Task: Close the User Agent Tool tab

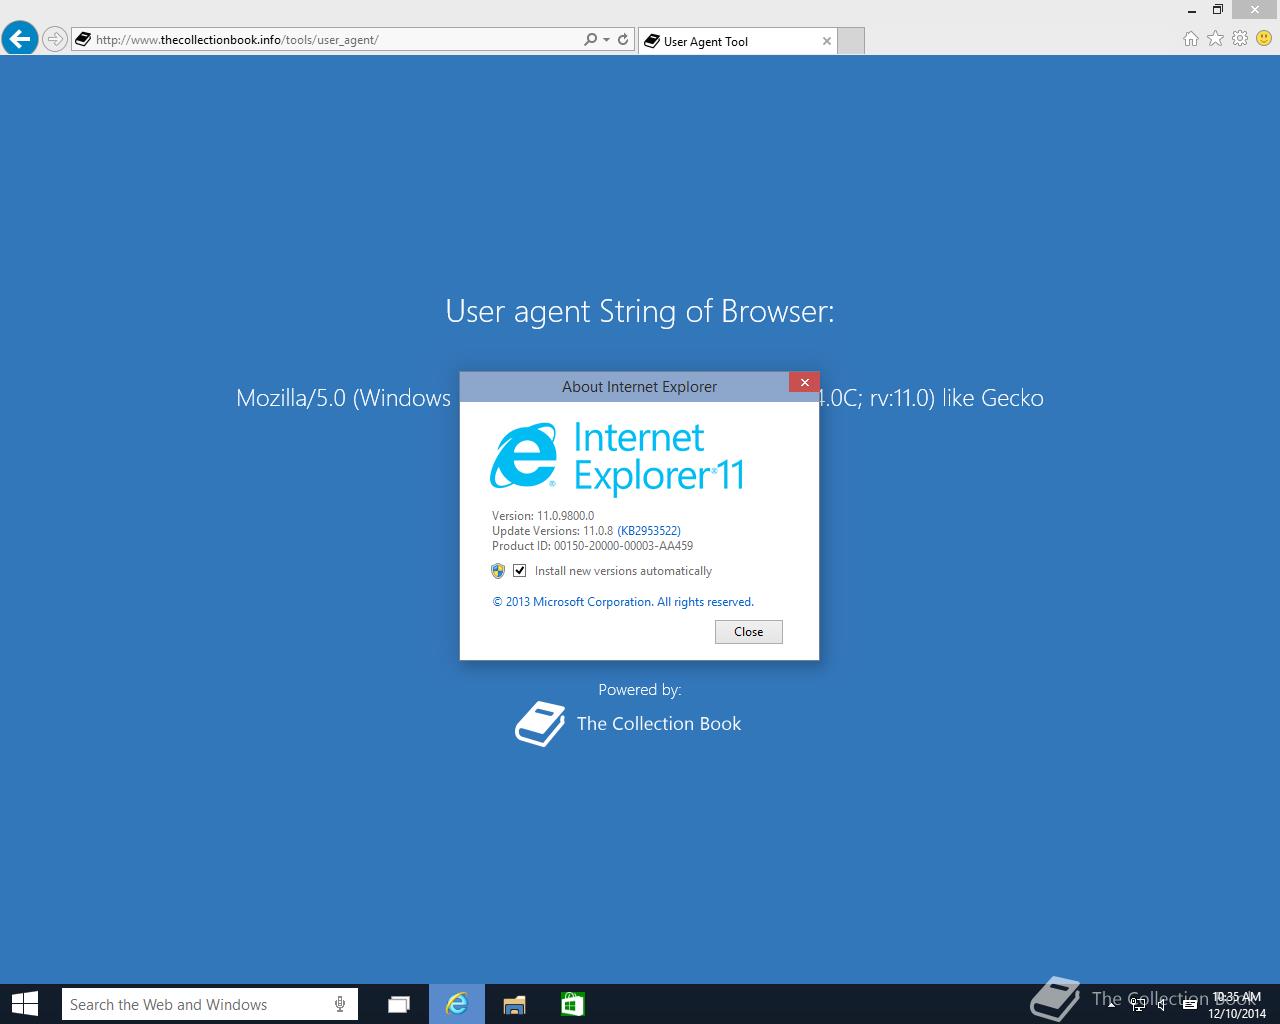Action: (826, 41)
